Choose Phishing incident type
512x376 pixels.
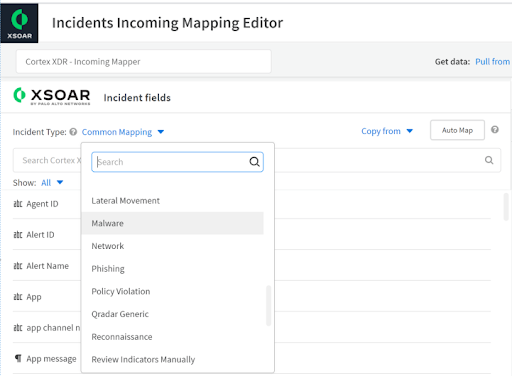tap(172, 269)
